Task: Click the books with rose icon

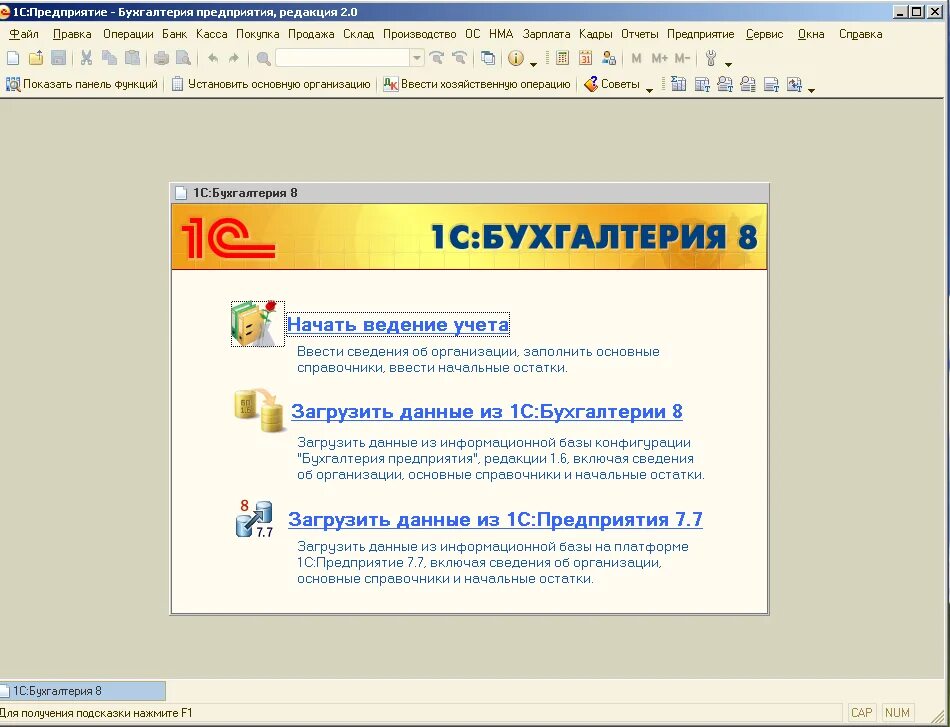Action: coord(257,324)
